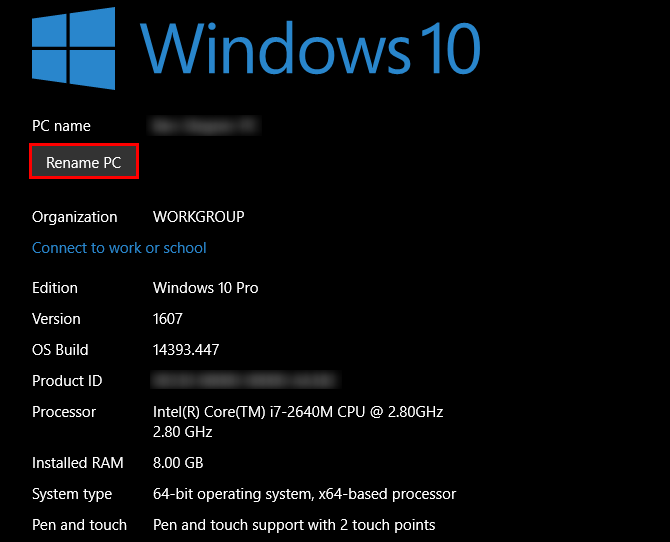Click the Installed RAM label
The height and width of the screenshot is (542, 670).
pyautogui.click(x=78, y=463)
